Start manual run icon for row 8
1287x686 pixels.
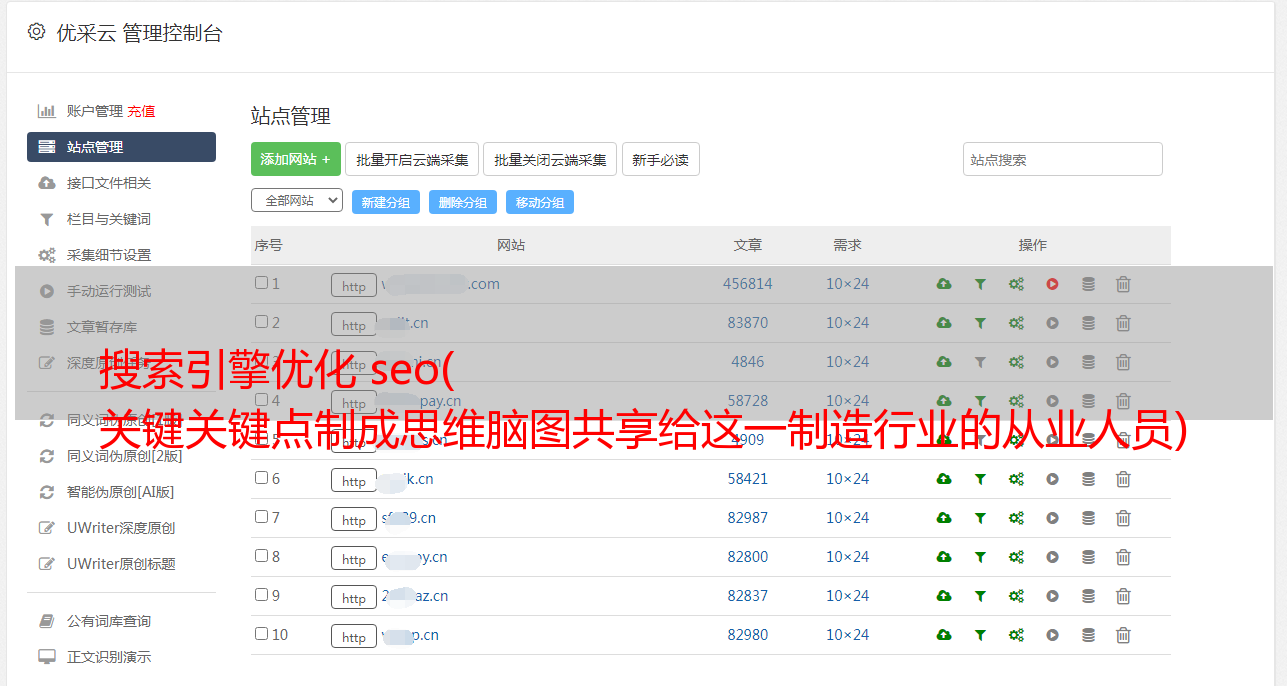click(1052, 557)
